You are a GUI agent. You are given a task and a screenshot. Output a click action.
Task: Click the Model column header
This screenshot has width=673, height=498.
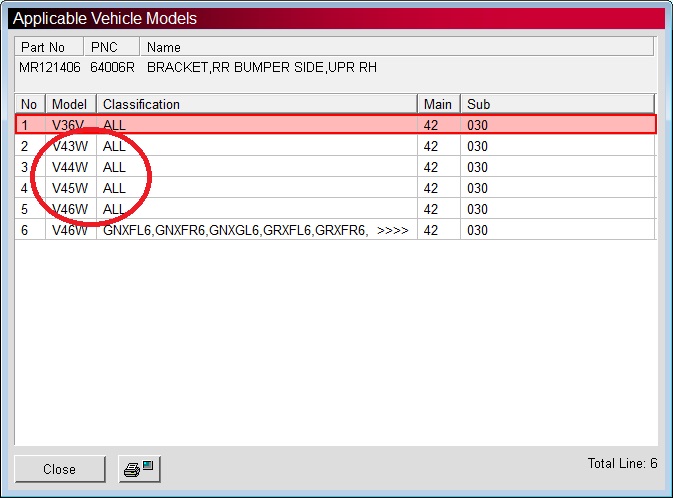(x=70, y=104)
